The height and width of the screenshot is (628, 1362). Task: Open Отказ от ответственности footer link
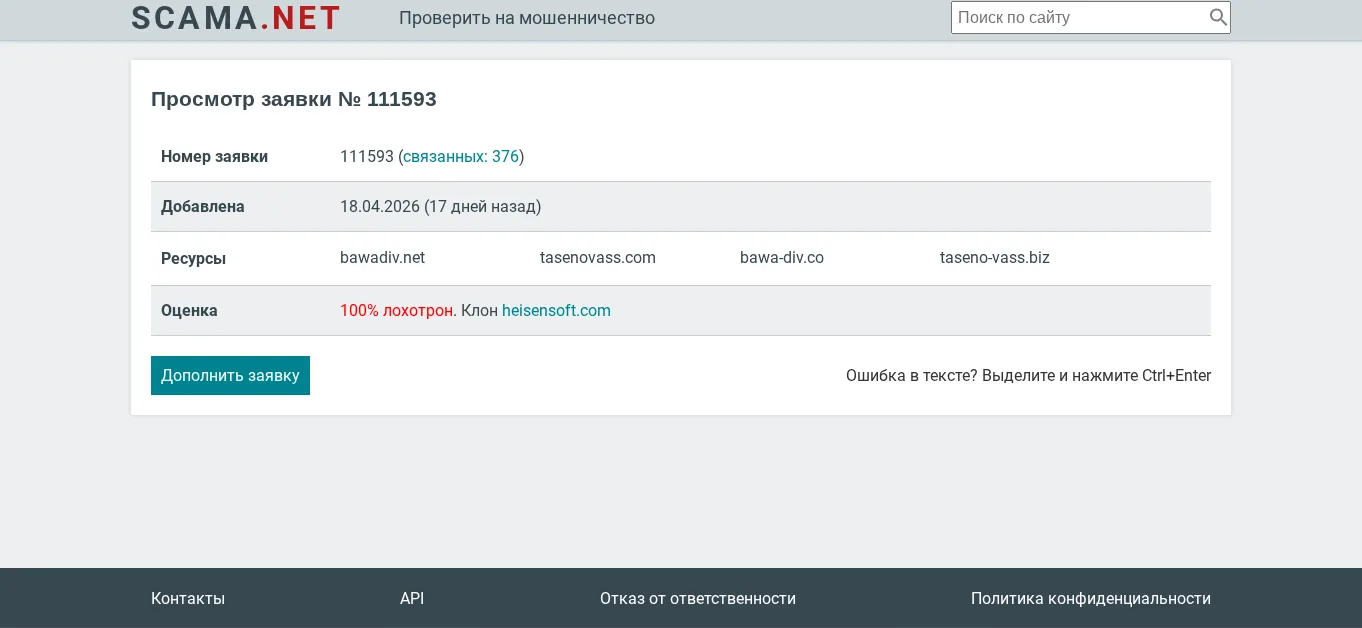[698, 598]
